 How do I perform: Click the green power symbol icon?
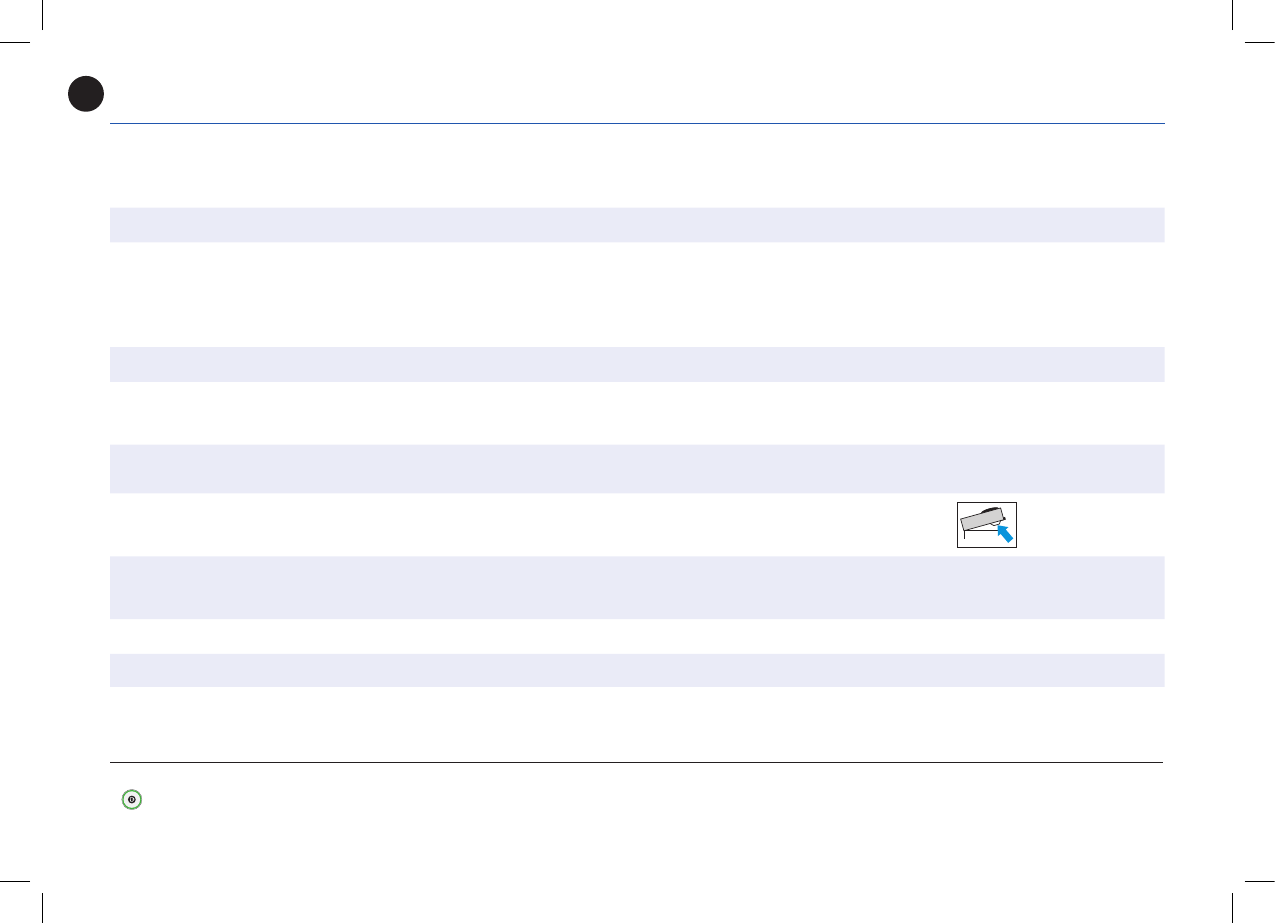click(x=131, y=799)
